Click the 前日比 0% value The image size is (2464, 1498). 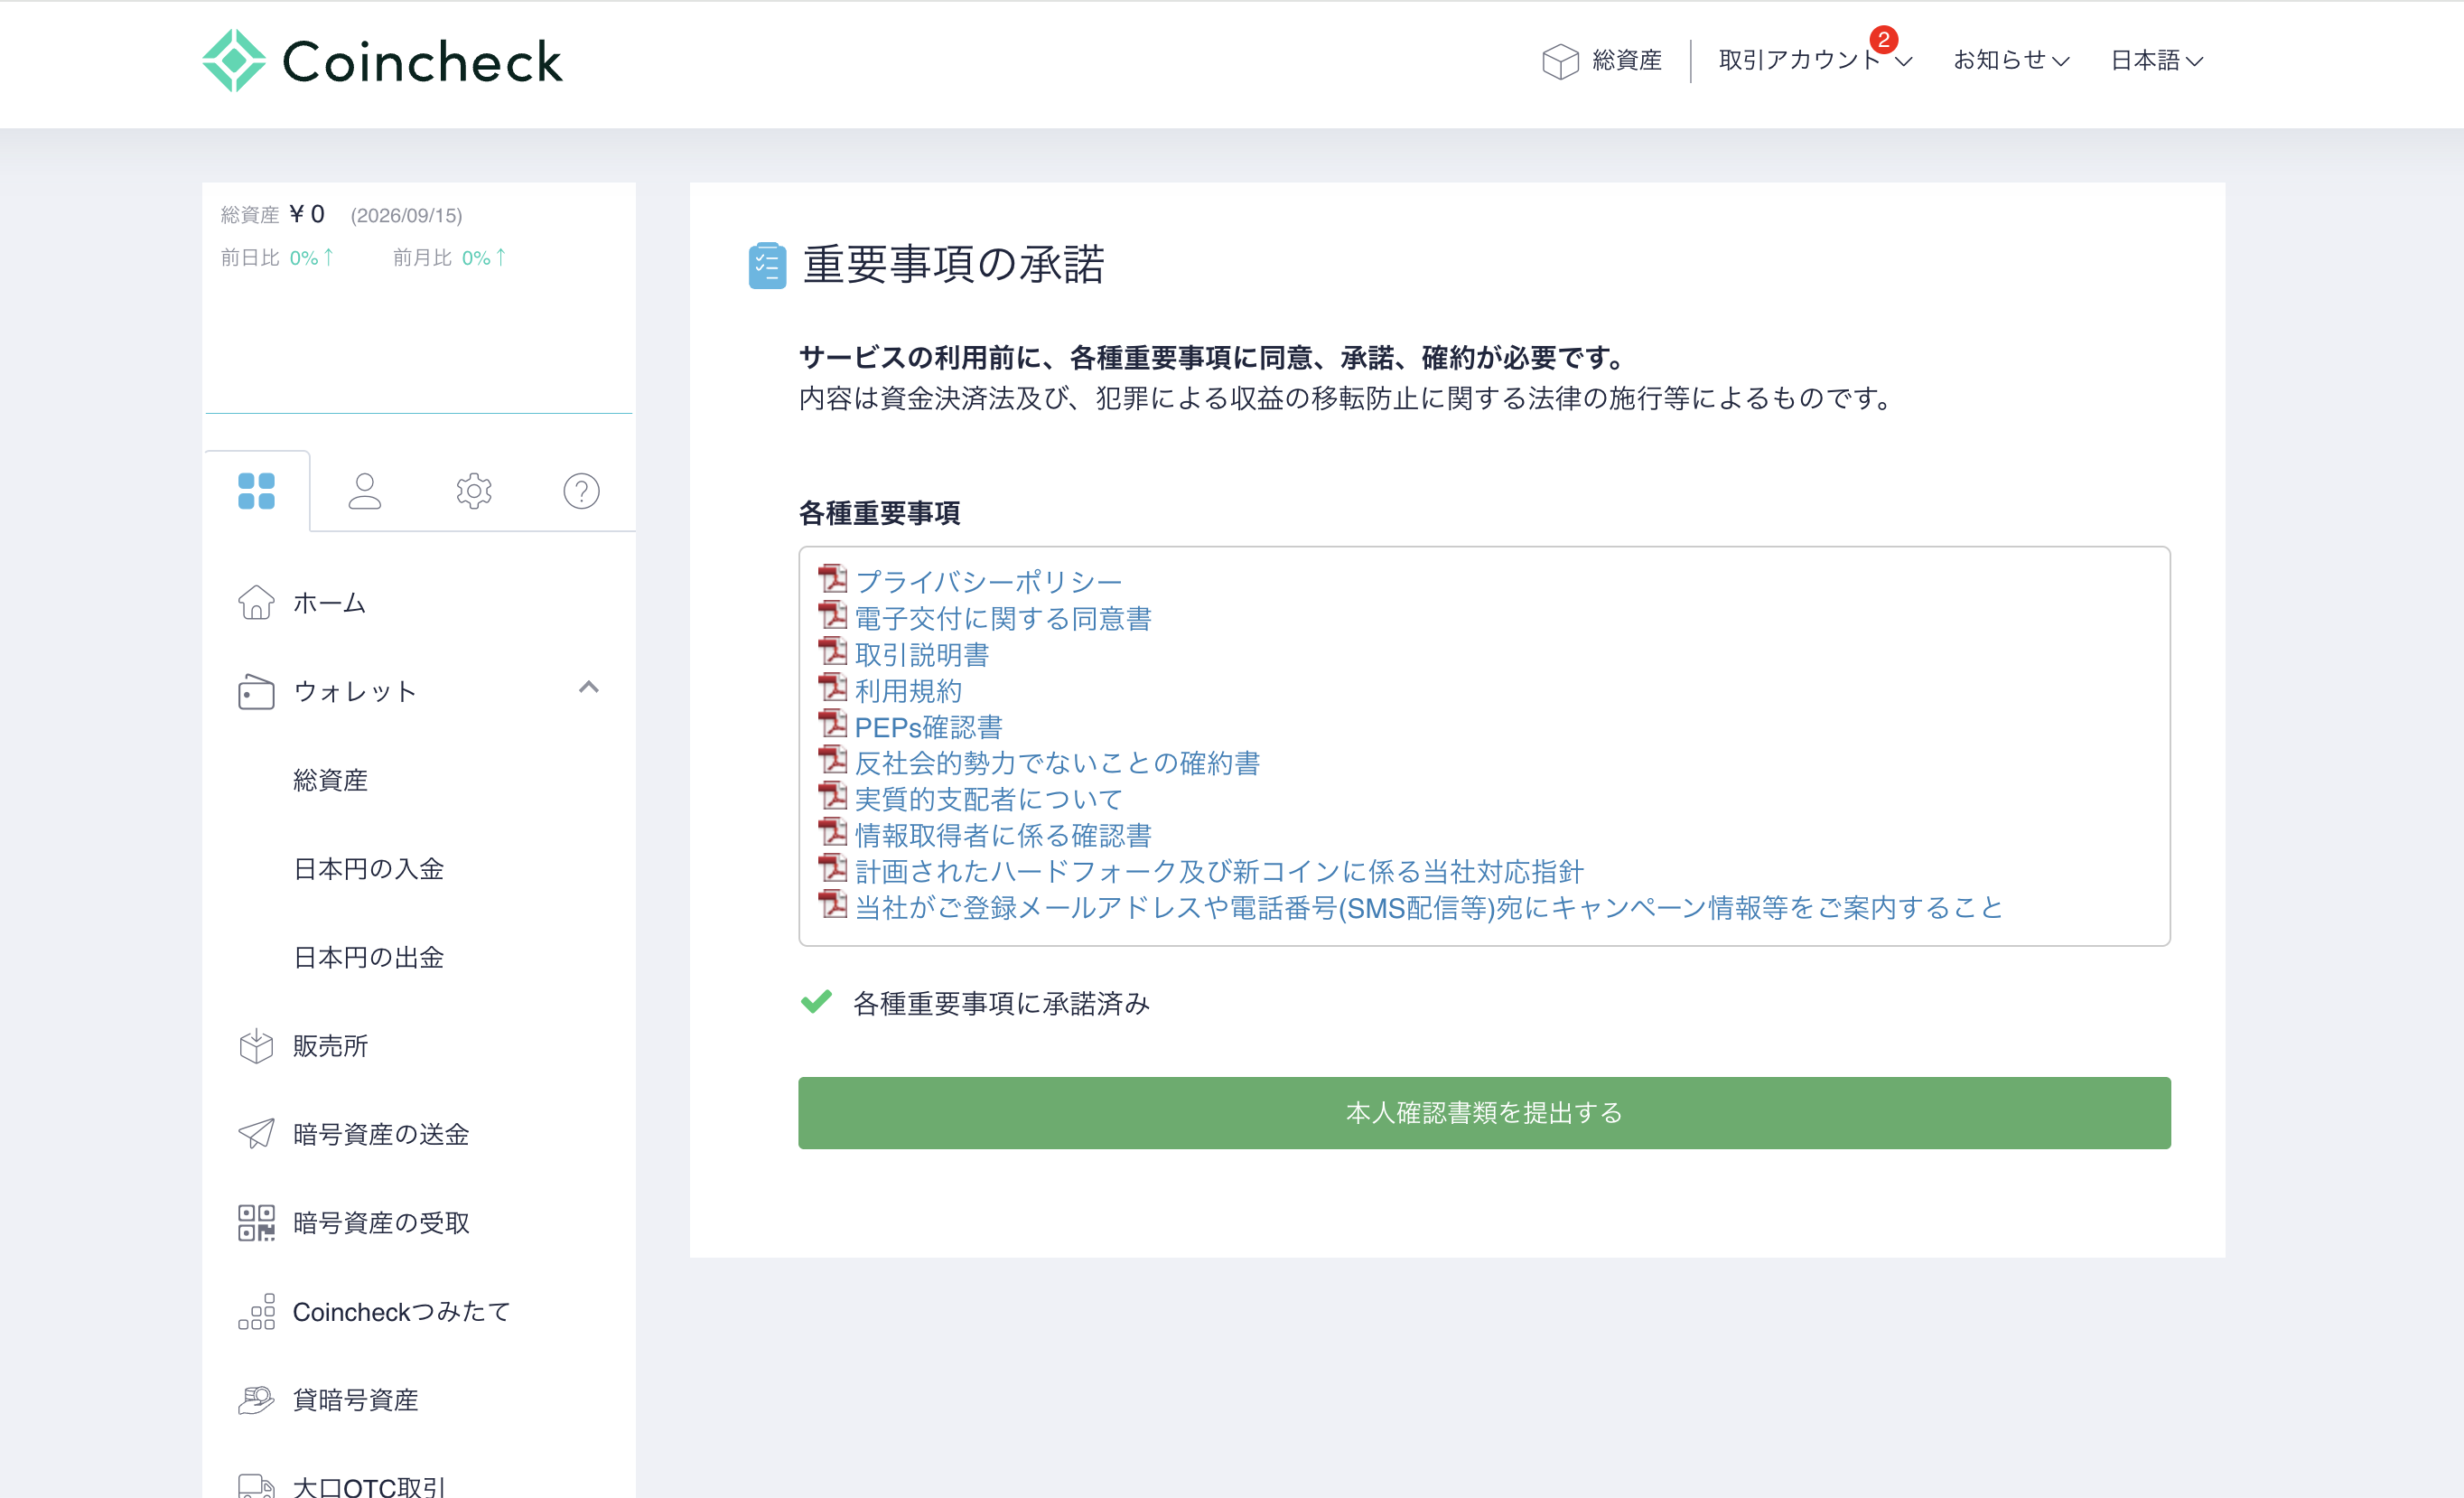[x=311, y=258]
